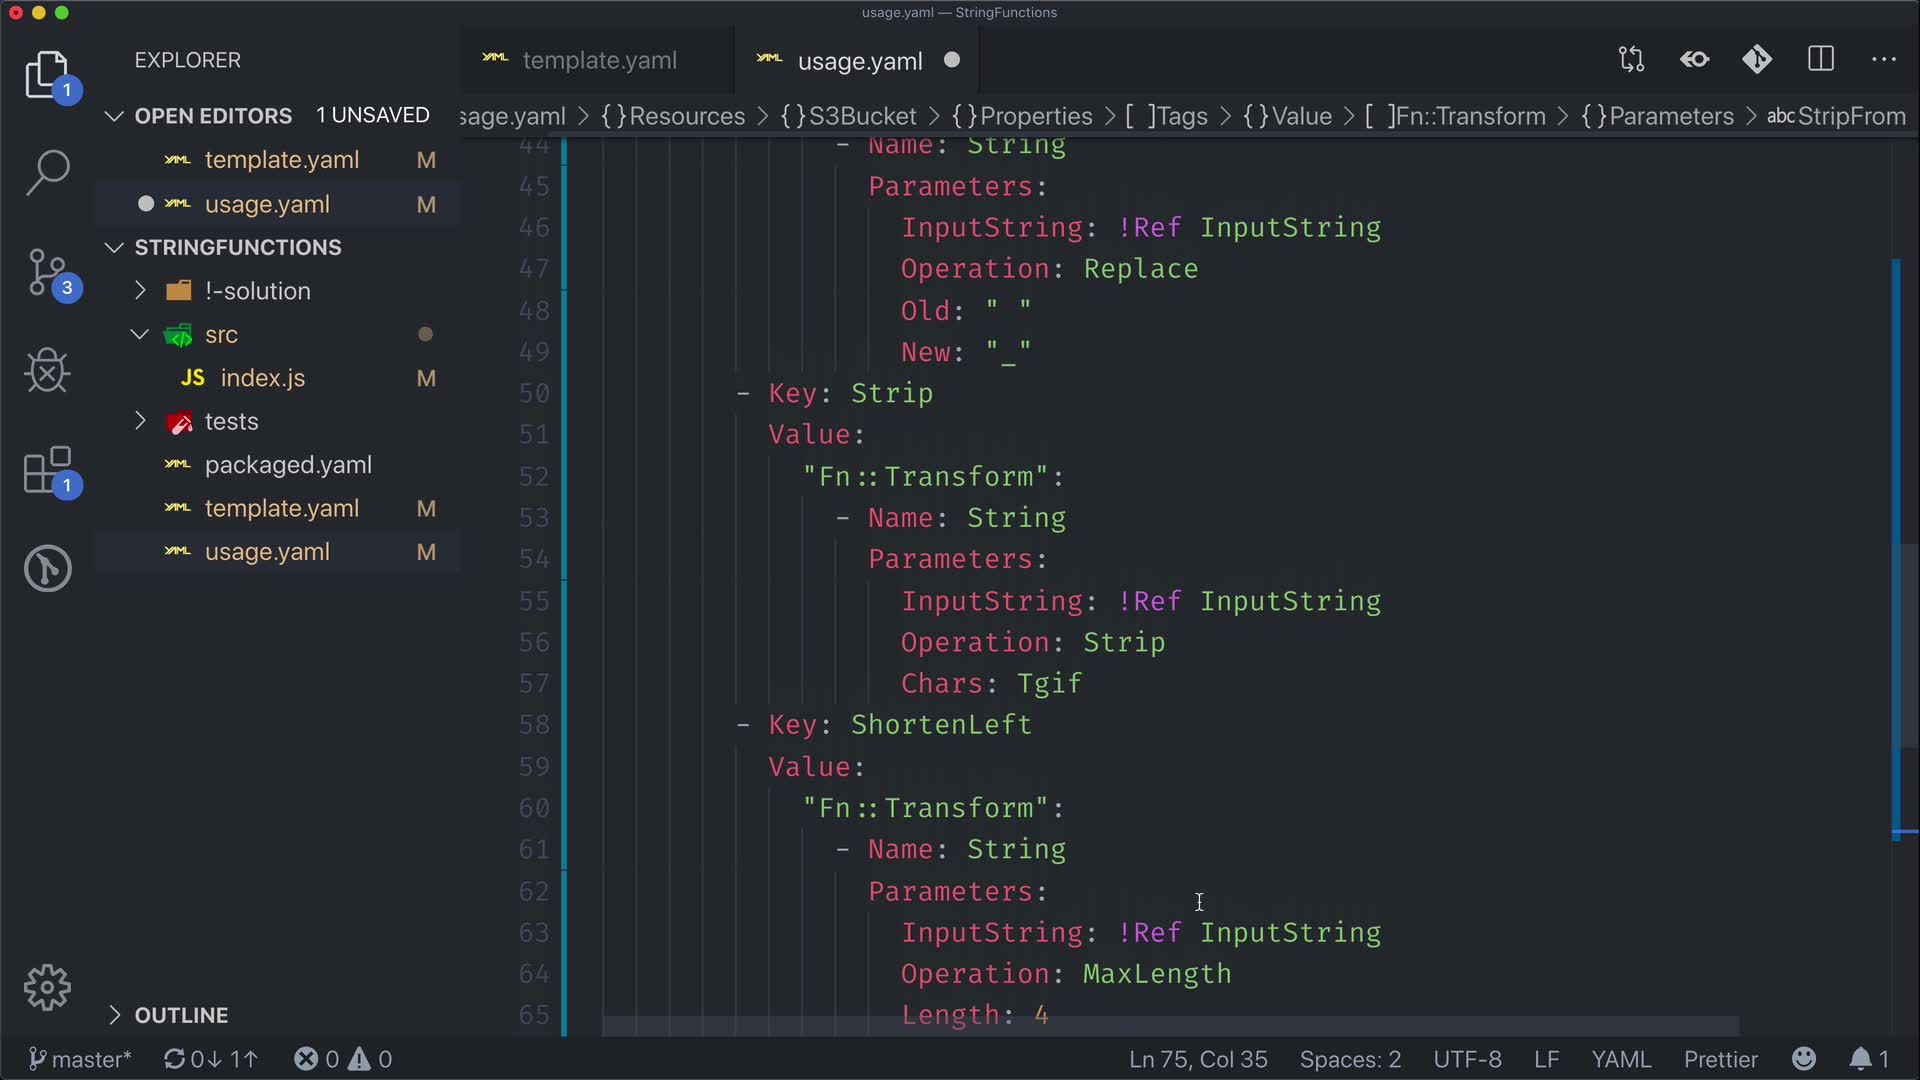Change language mode YAML in status bar
Screen dimensions: 1920x1080
[x=1620, y=1059]
